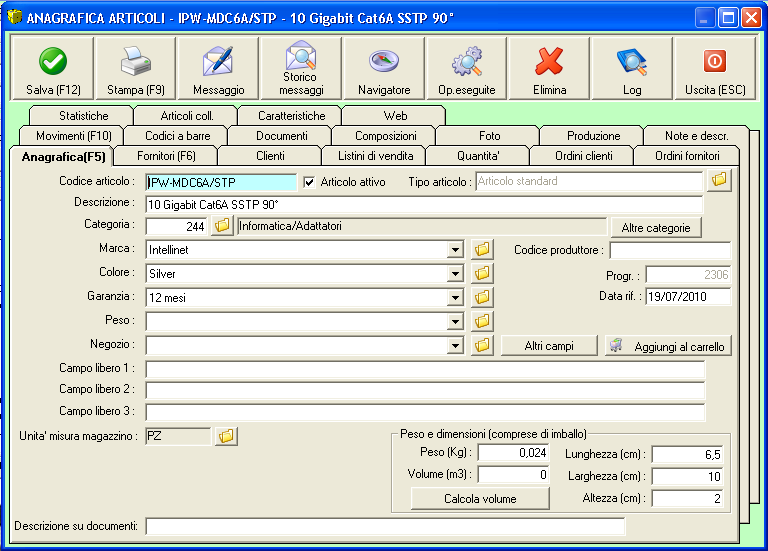This screenshot has width=768, height=551.
Task: Expand the Garanzia dropdown arrow
Action: (455, 298)
